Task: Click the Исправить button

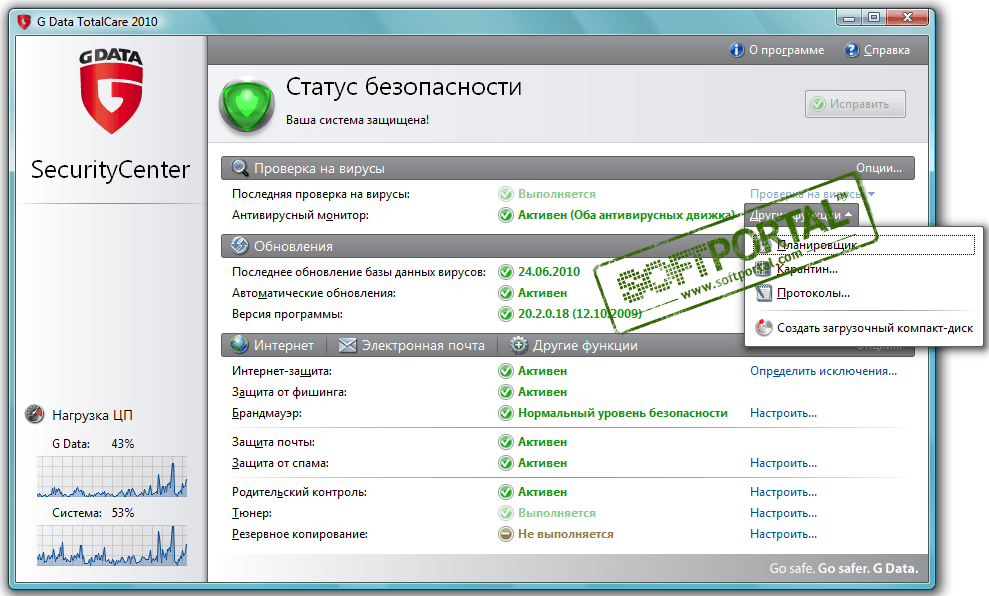Action: click(855, 104)
